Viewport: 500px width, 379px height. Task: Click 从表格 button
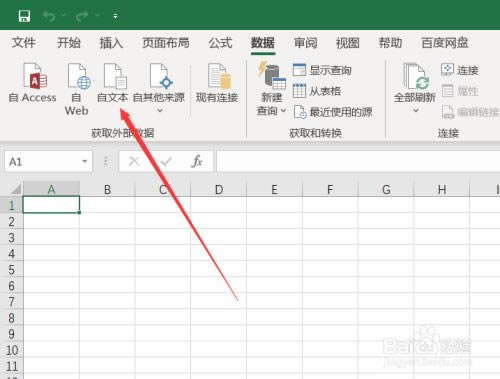(x=317, y=91)
